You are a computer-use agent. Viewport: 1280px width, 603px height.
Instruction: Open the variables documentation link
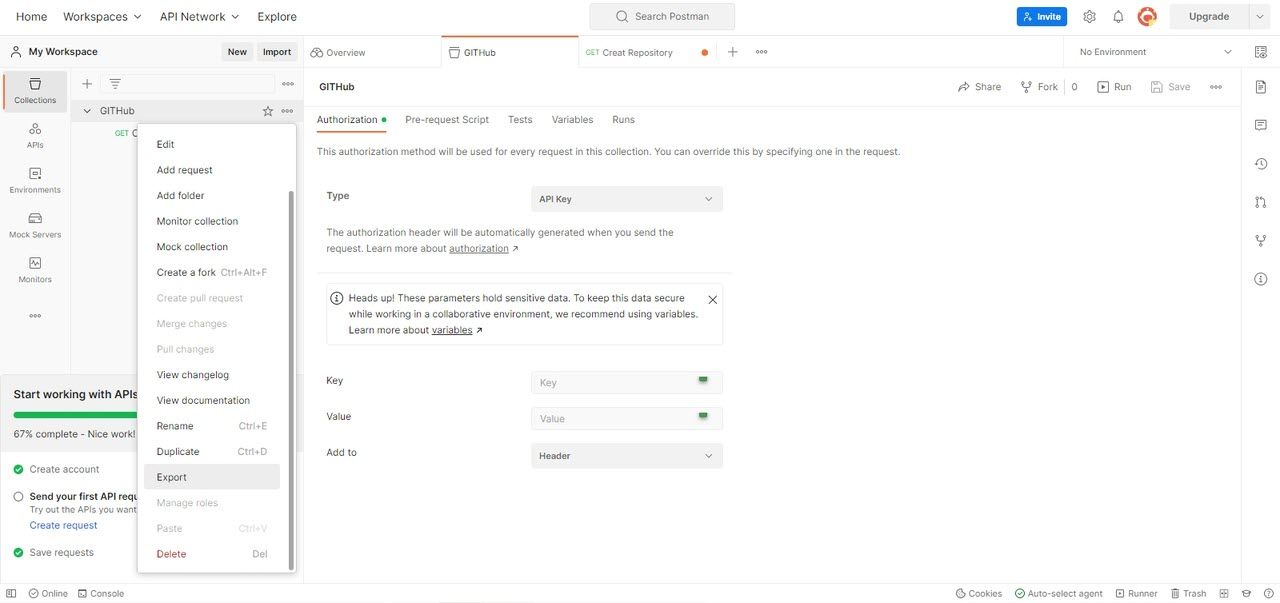[x=451, y=329]
